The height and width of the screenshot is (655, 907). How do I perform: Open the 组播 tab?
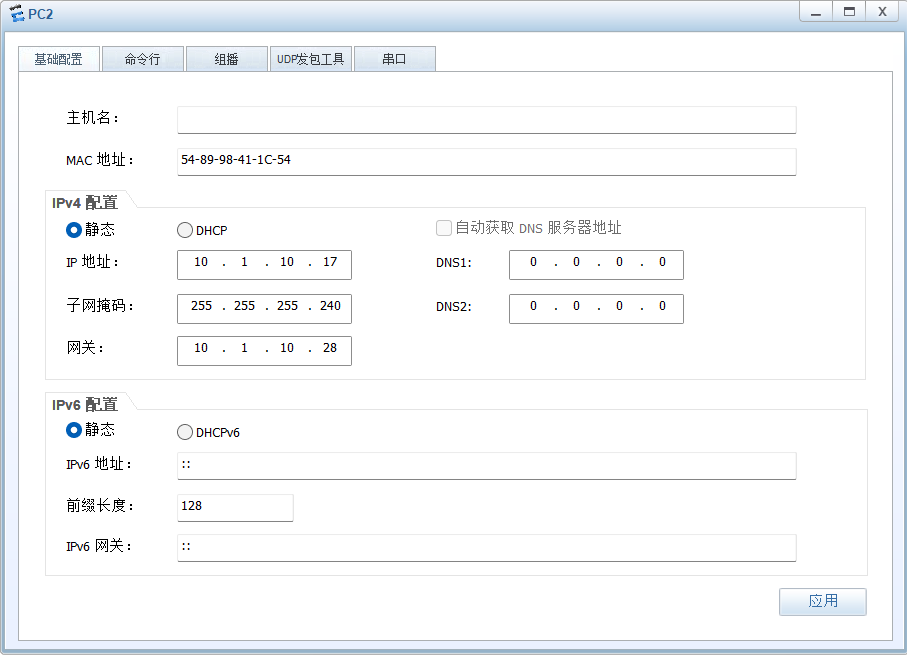point(226,59)
